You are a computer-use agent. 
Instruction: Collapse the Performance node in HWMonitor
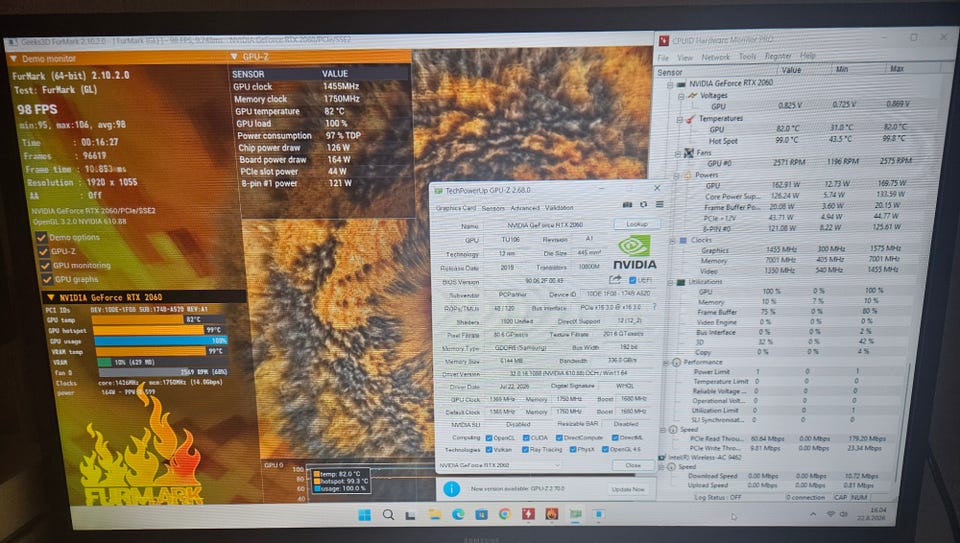(666, 362)
